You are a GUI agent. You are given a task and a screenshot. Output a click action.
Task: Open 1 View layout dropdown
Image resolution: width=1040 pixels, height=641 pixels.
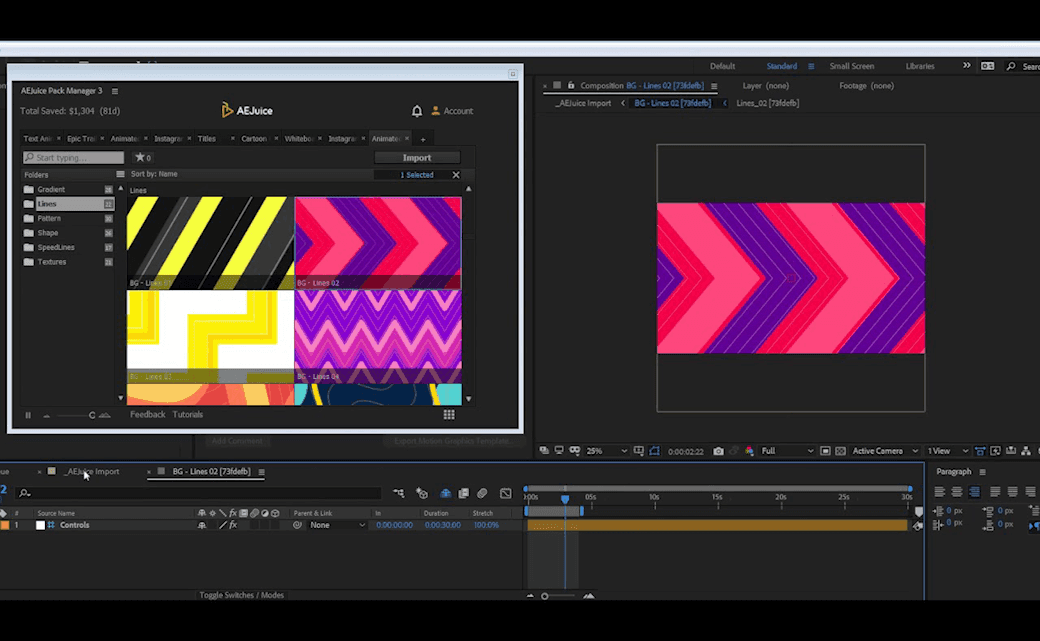point(948,451)
